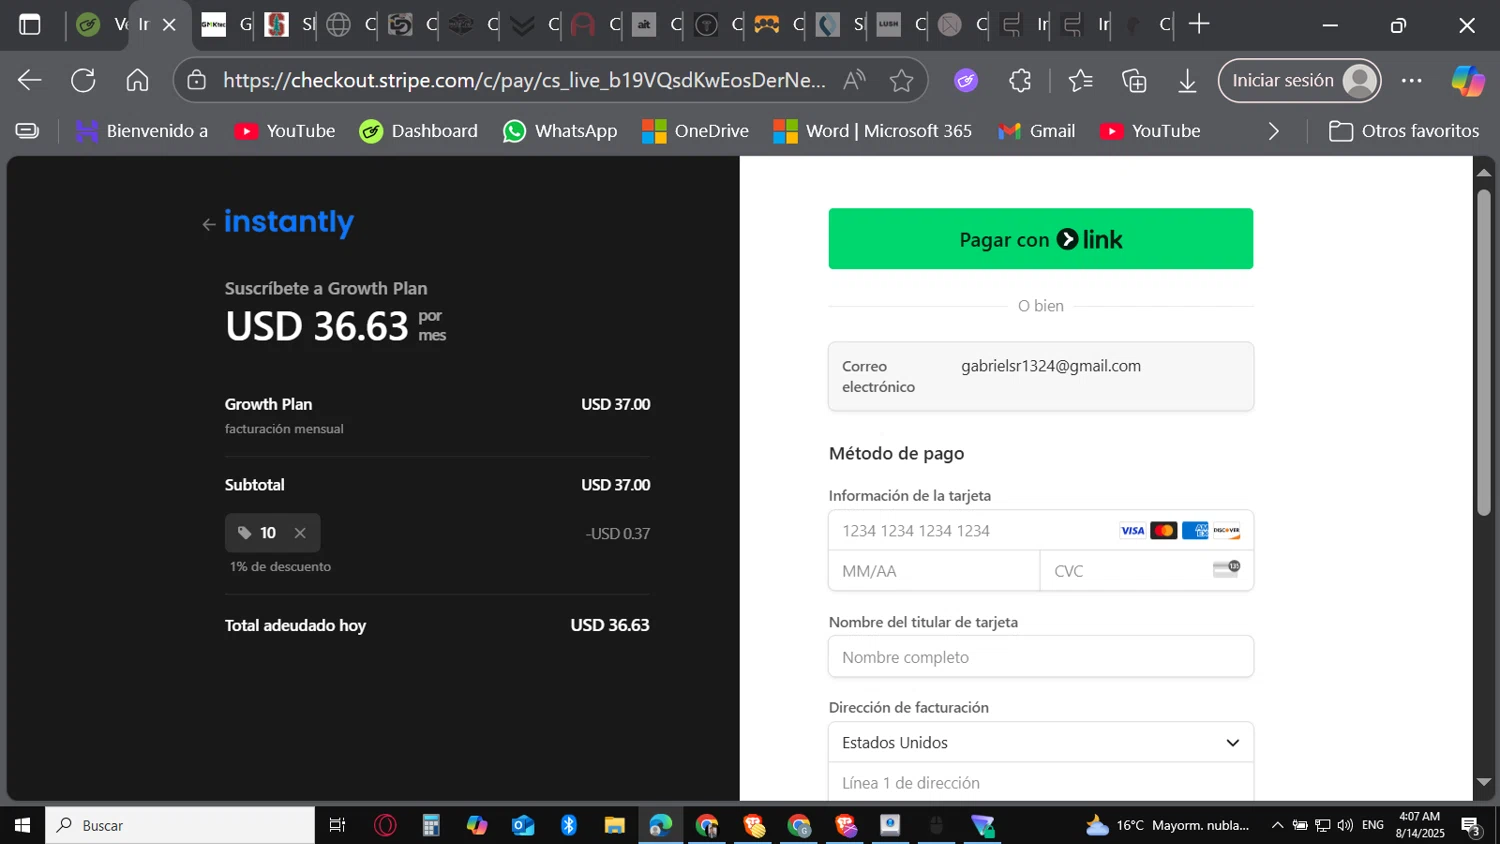This screenshot has width=1500, height=844.
Task: Click the back arrow next to instantly logo
Action: click(x=208, y=224)
